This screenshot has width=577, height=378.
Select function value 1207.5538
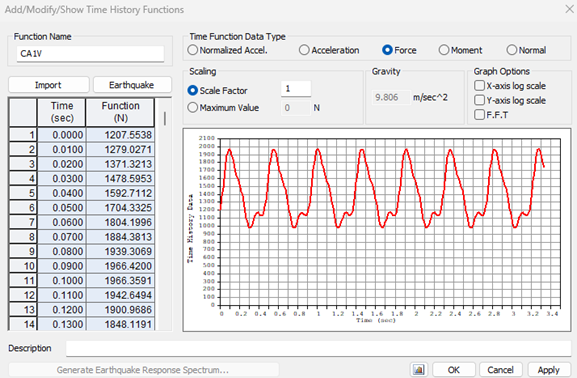120,135
